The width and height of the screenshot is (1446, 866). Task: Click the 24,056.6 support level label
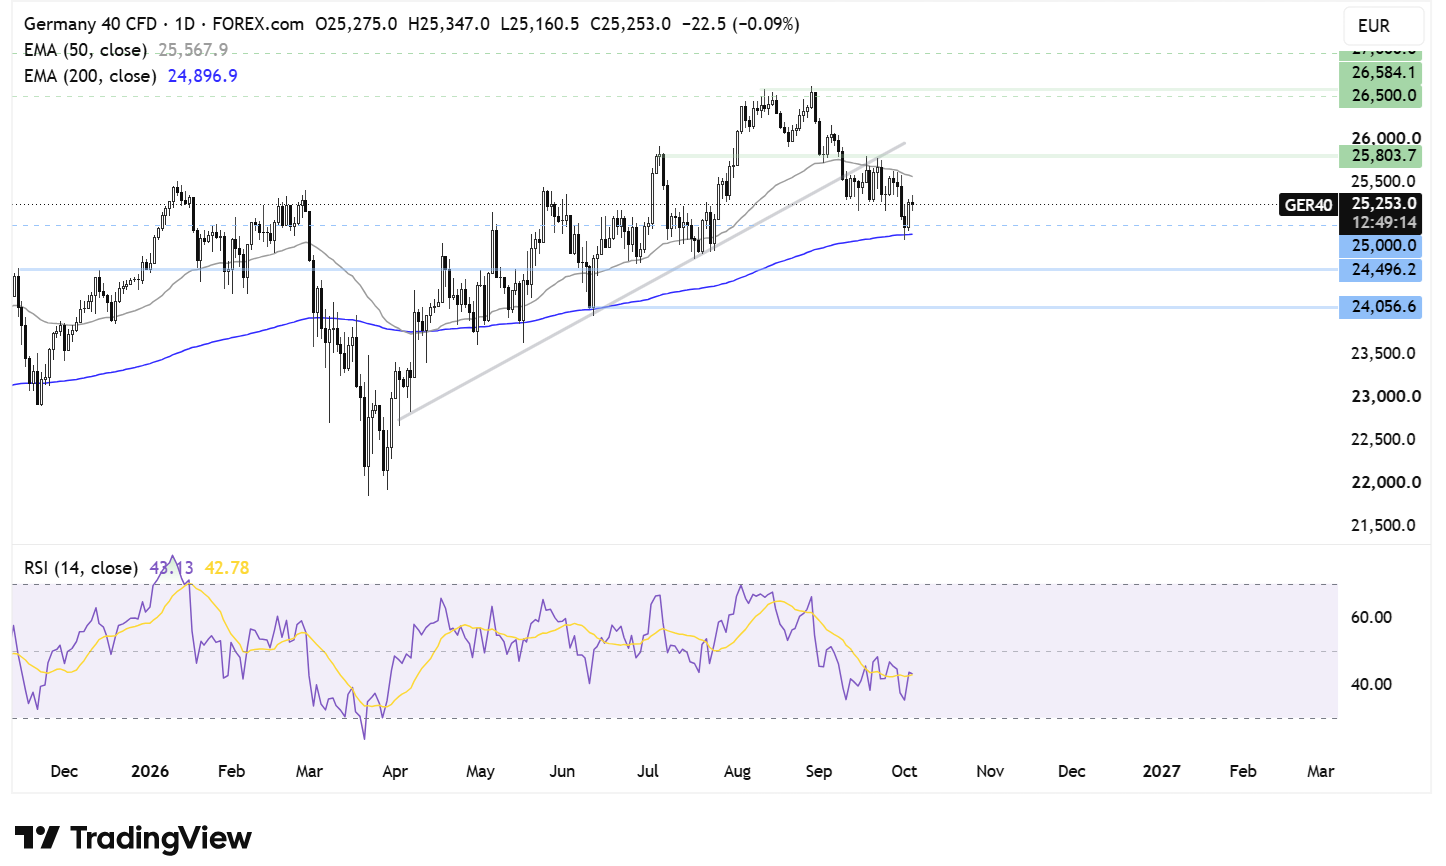[x=1380, y=306]
